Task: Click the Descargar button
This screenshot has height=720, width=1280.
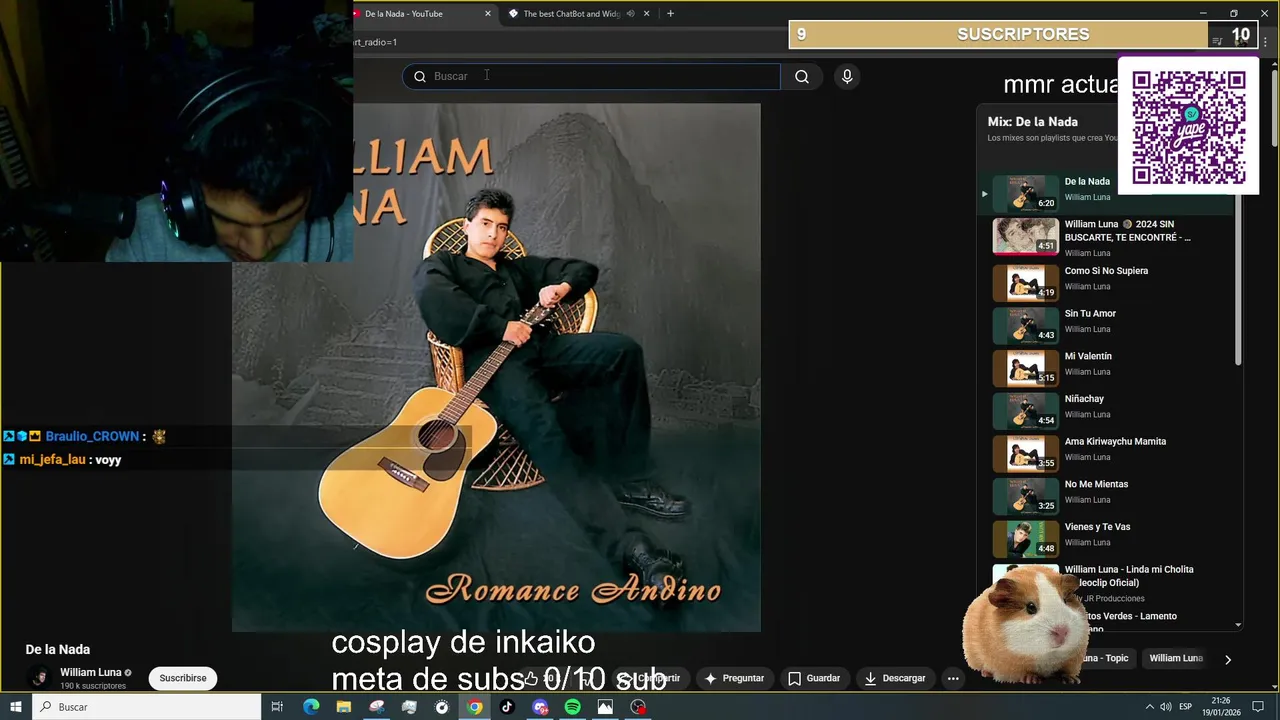Action: click(x=895, y=678)
